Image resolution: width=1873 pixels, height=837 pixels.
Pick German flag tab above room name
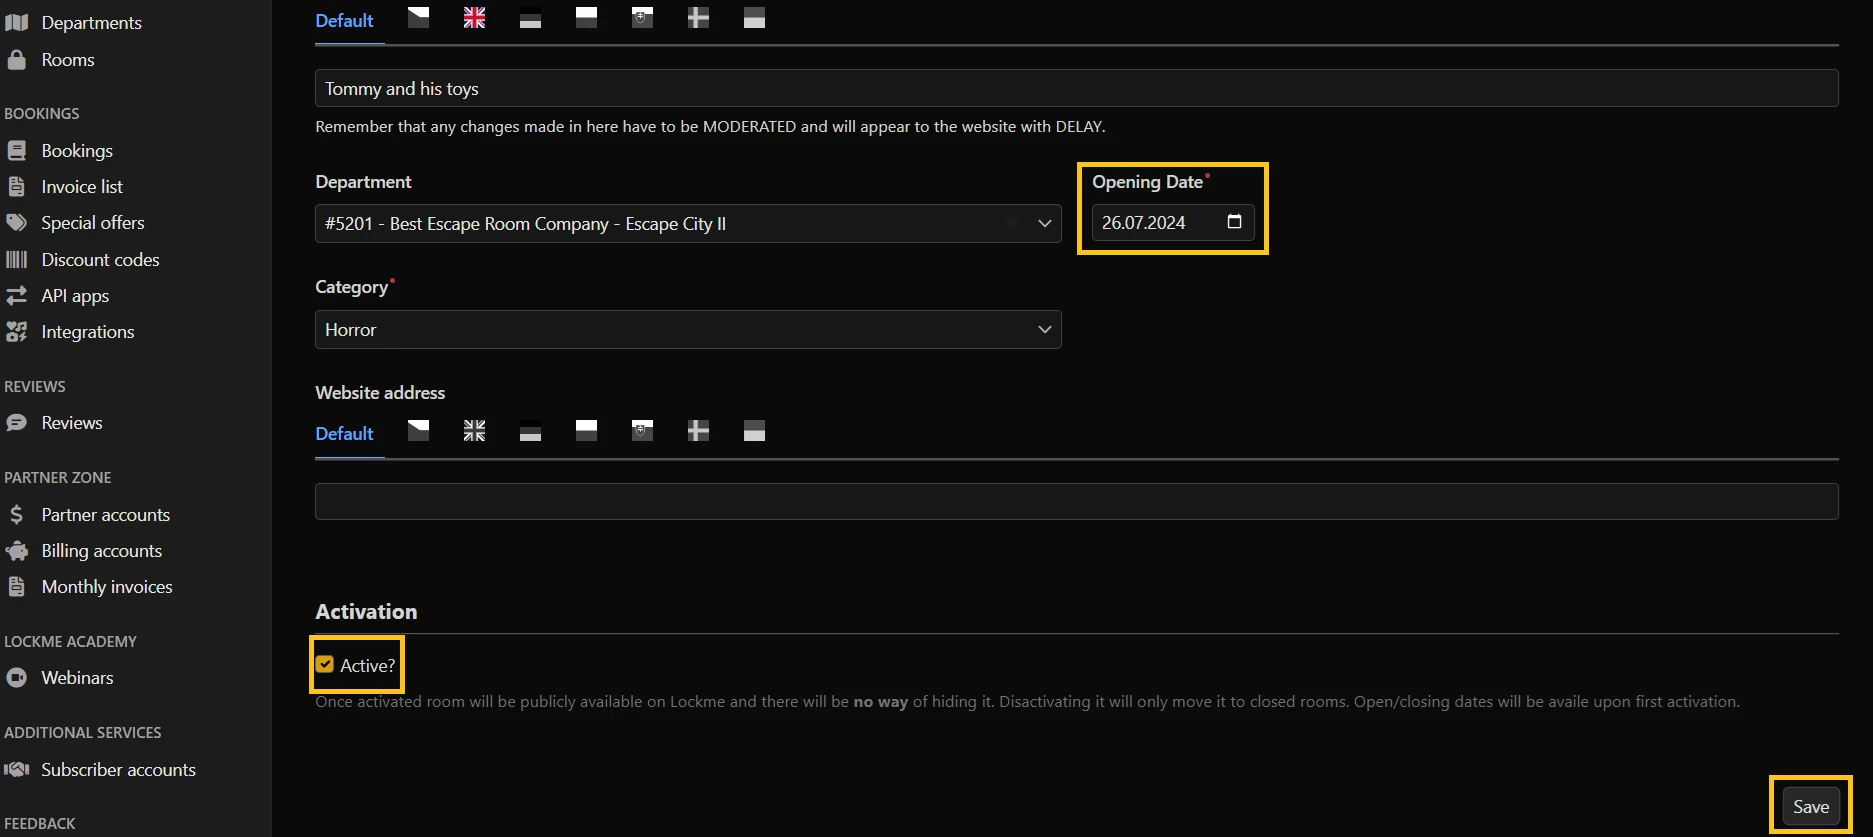pos(530,18)
